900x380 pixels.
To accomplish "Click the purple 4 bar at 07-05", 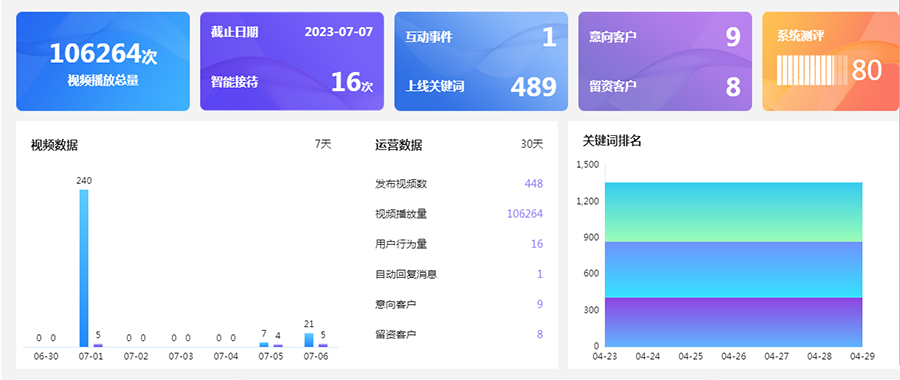I will tap(278, 346).
